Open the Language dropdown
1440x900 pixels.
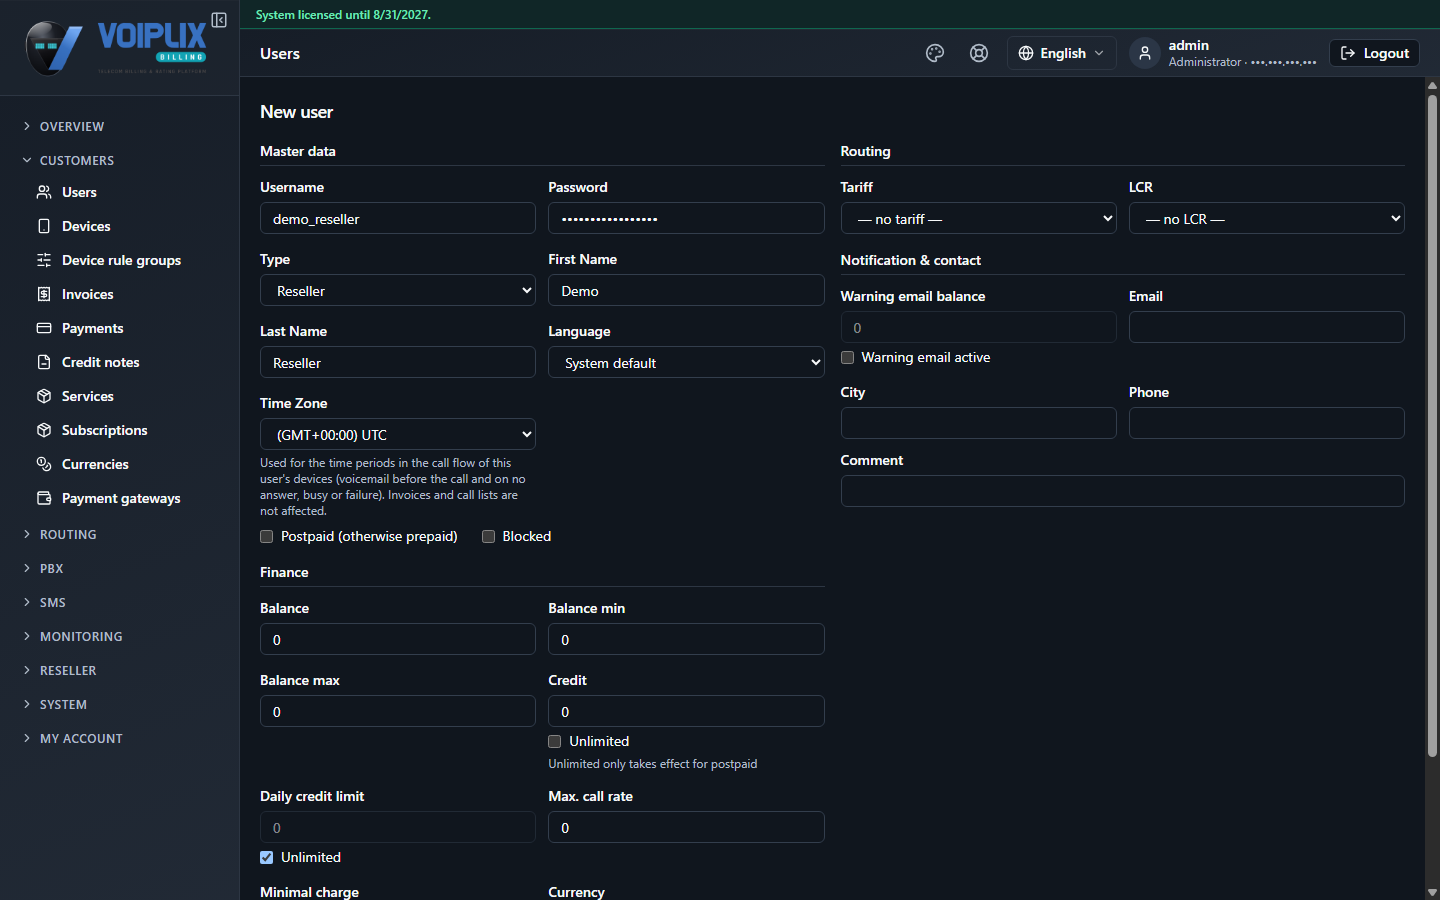[x=686, y=363]
